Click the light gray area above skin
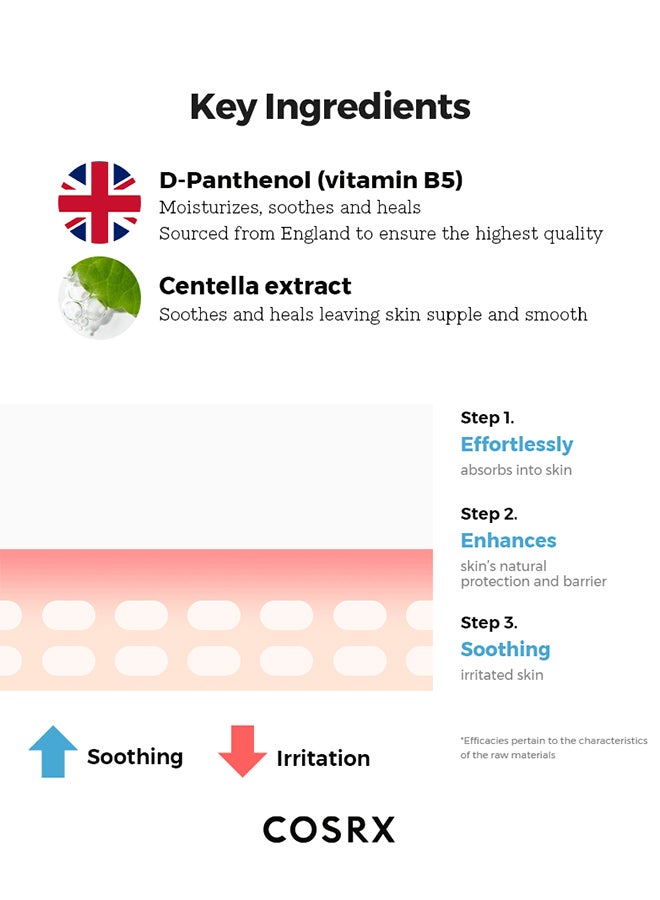 coord(216,476)
